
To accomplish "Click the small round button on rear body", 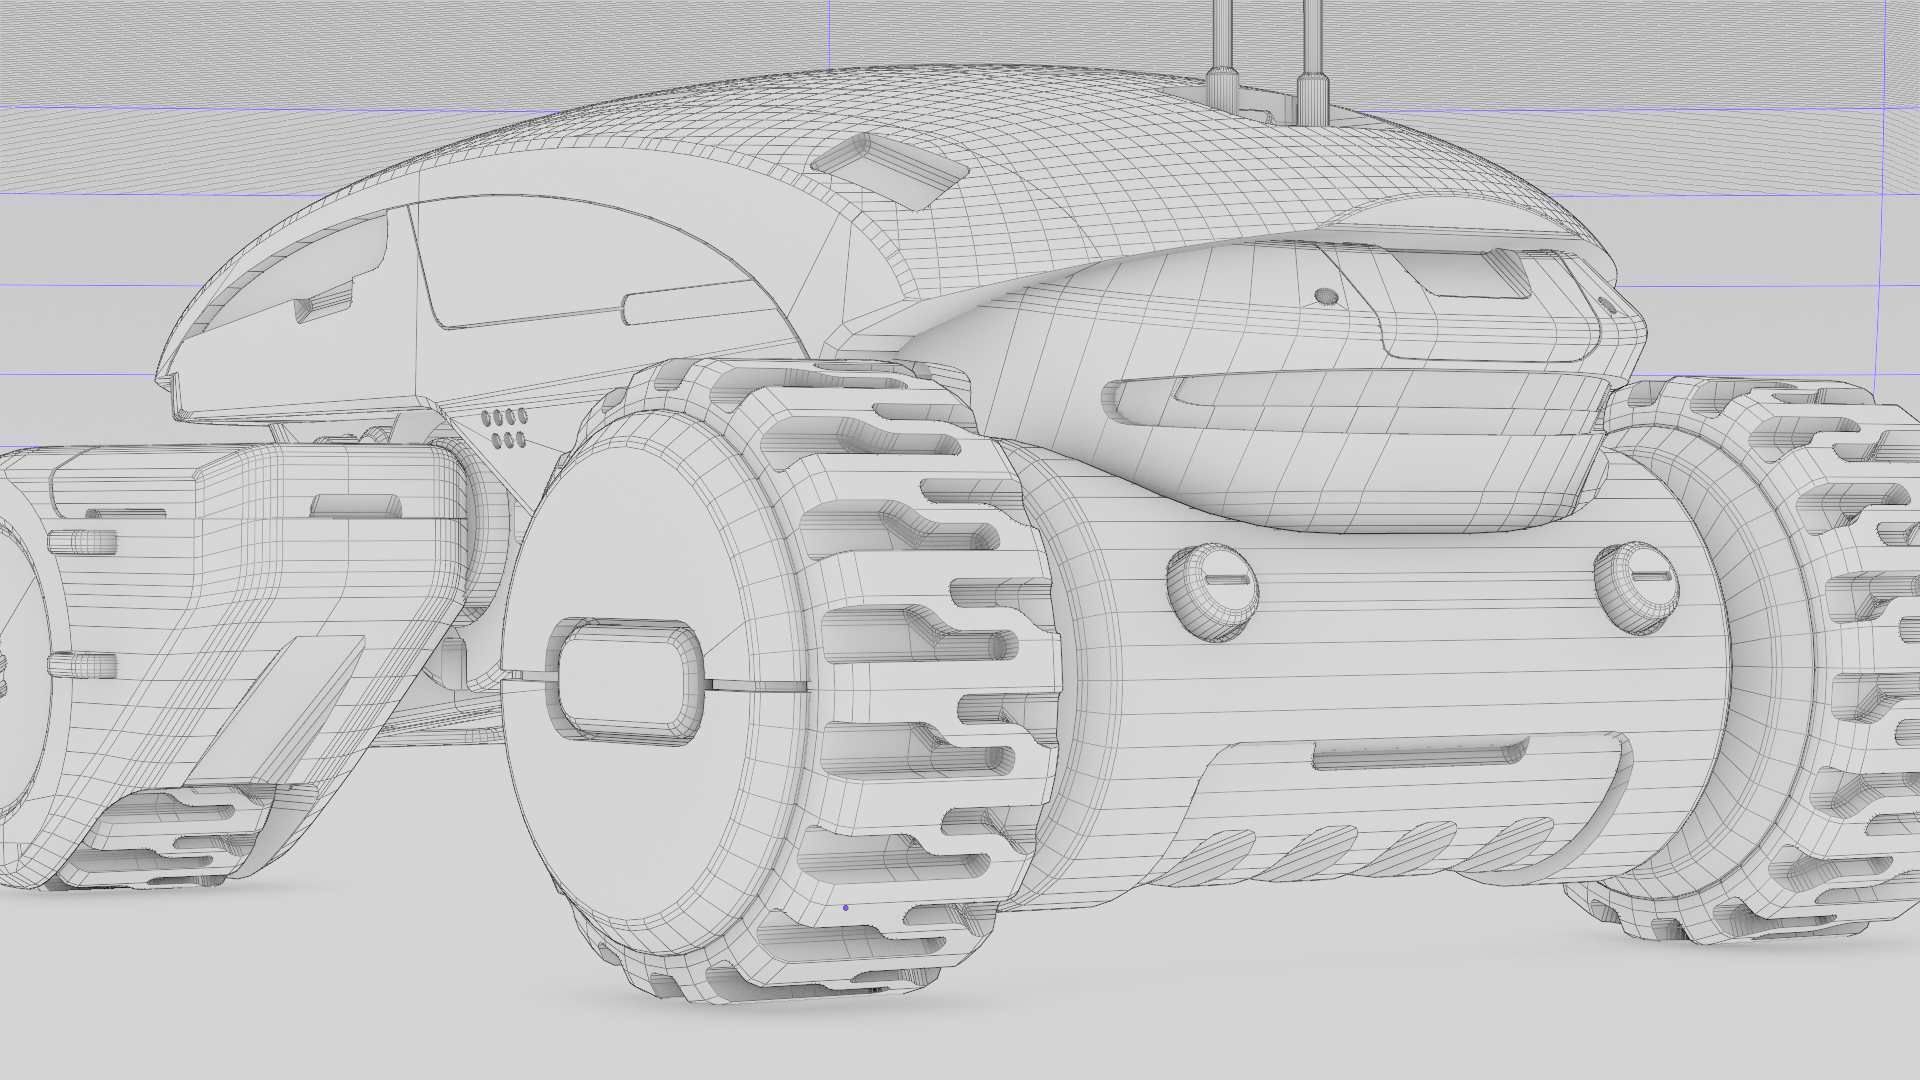I will 1326,296.
